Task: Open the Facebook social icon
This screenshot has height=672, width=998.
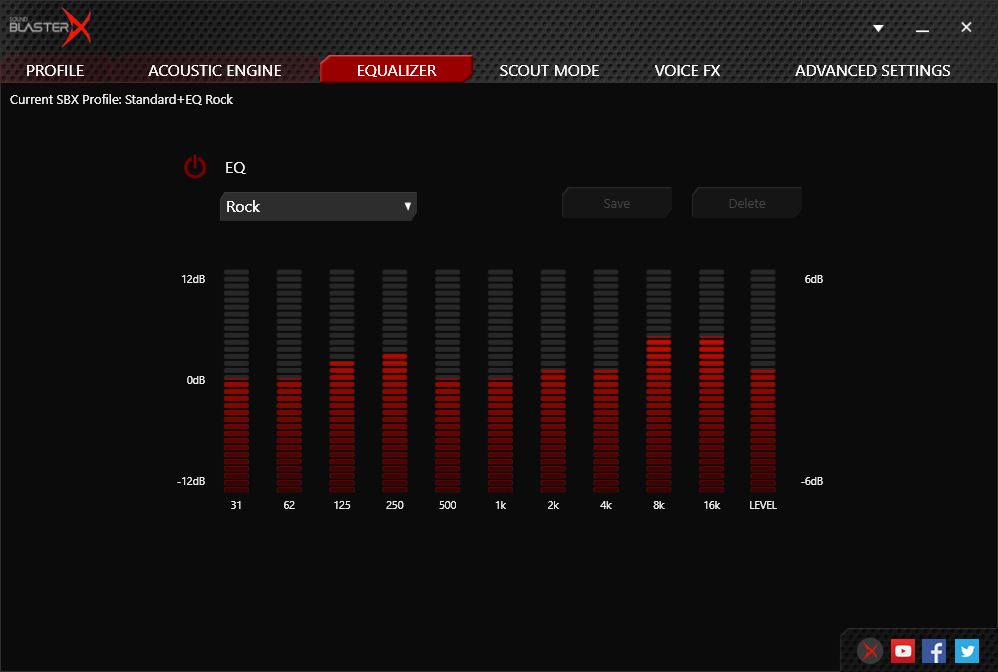Action: (934, 651)
